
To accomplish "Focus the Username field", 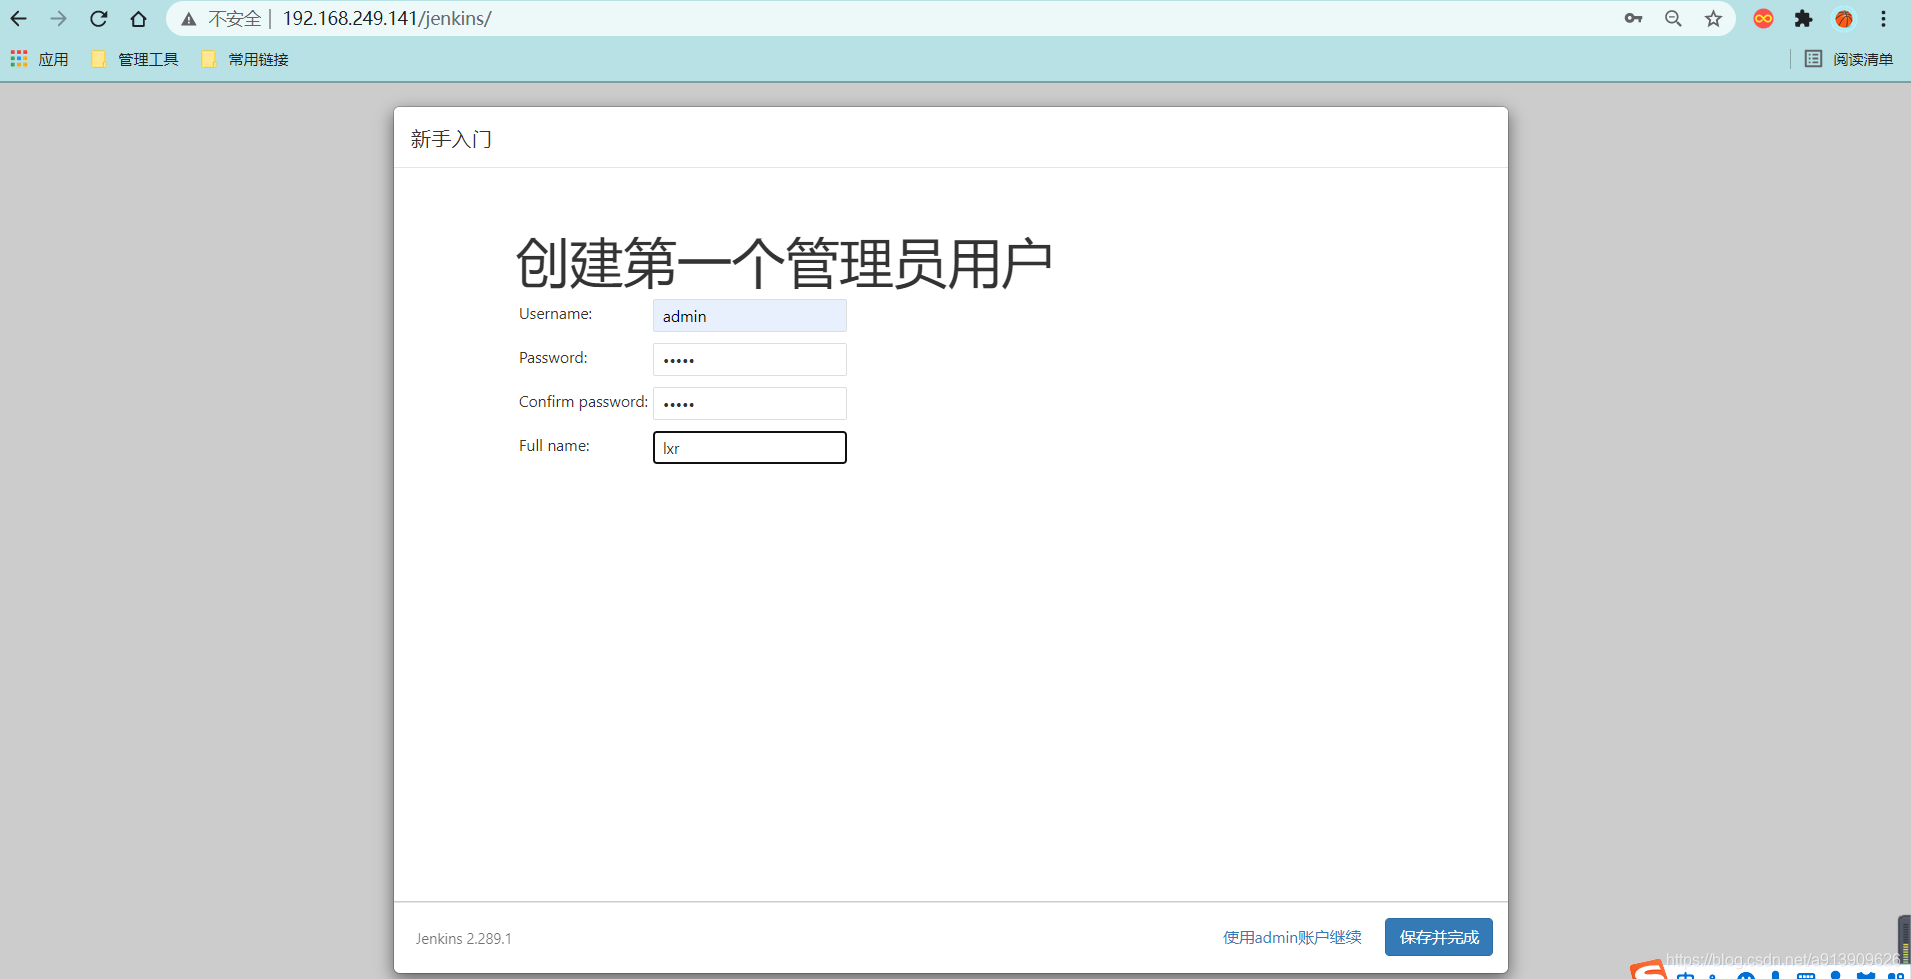I will pos(750,316).
